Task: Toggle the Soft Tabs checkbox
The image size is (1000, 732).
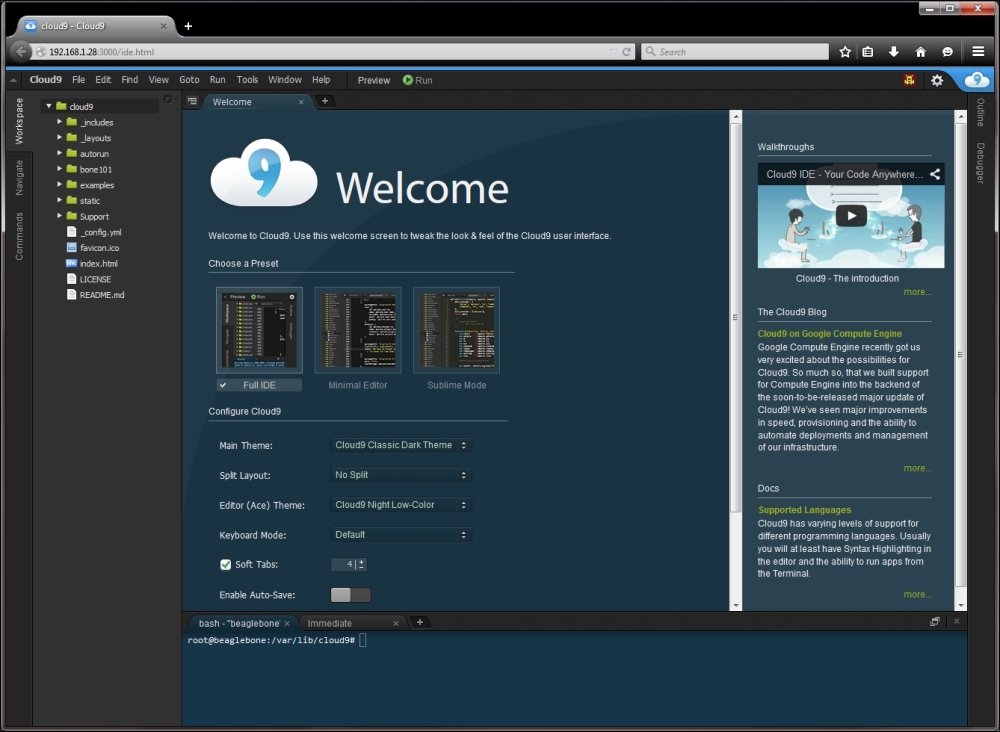Action: tap(226, 565)
